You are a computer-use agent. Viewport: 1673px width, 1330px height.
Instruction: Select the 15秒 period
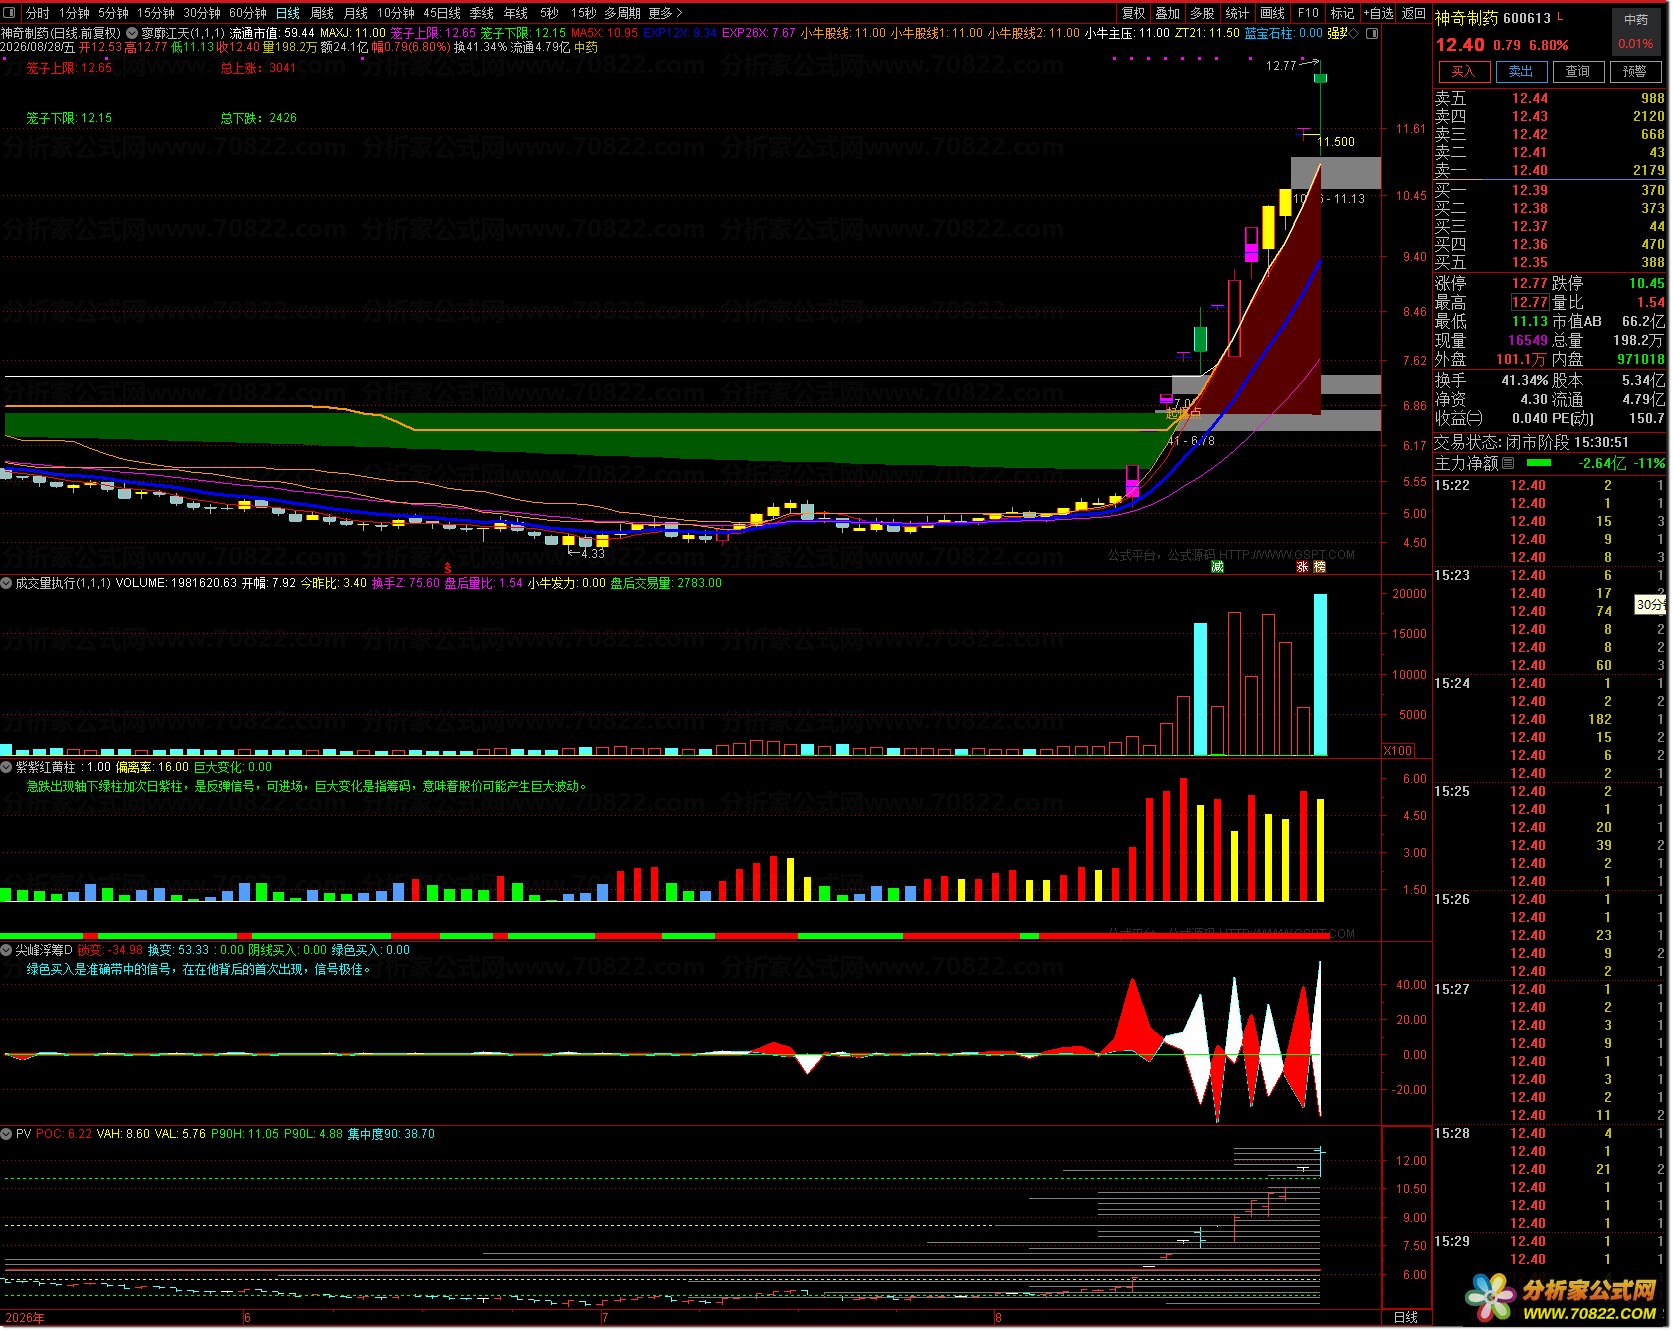(x=584, y=13)
